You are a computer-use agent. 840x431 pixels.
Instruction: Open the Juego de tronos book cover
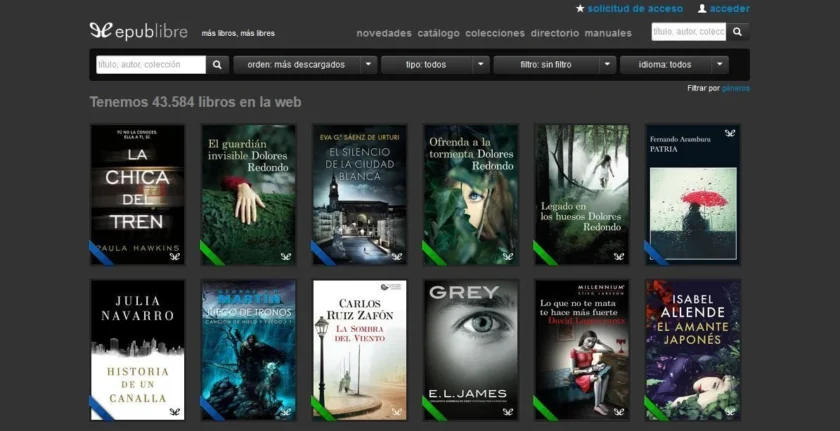pos(249,350)
